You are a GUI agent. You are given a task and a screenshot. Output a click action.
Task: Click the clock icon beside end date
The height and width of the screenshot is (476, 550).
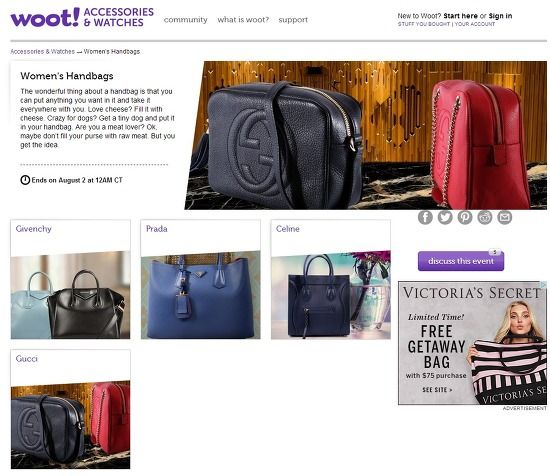coord(25,180)
